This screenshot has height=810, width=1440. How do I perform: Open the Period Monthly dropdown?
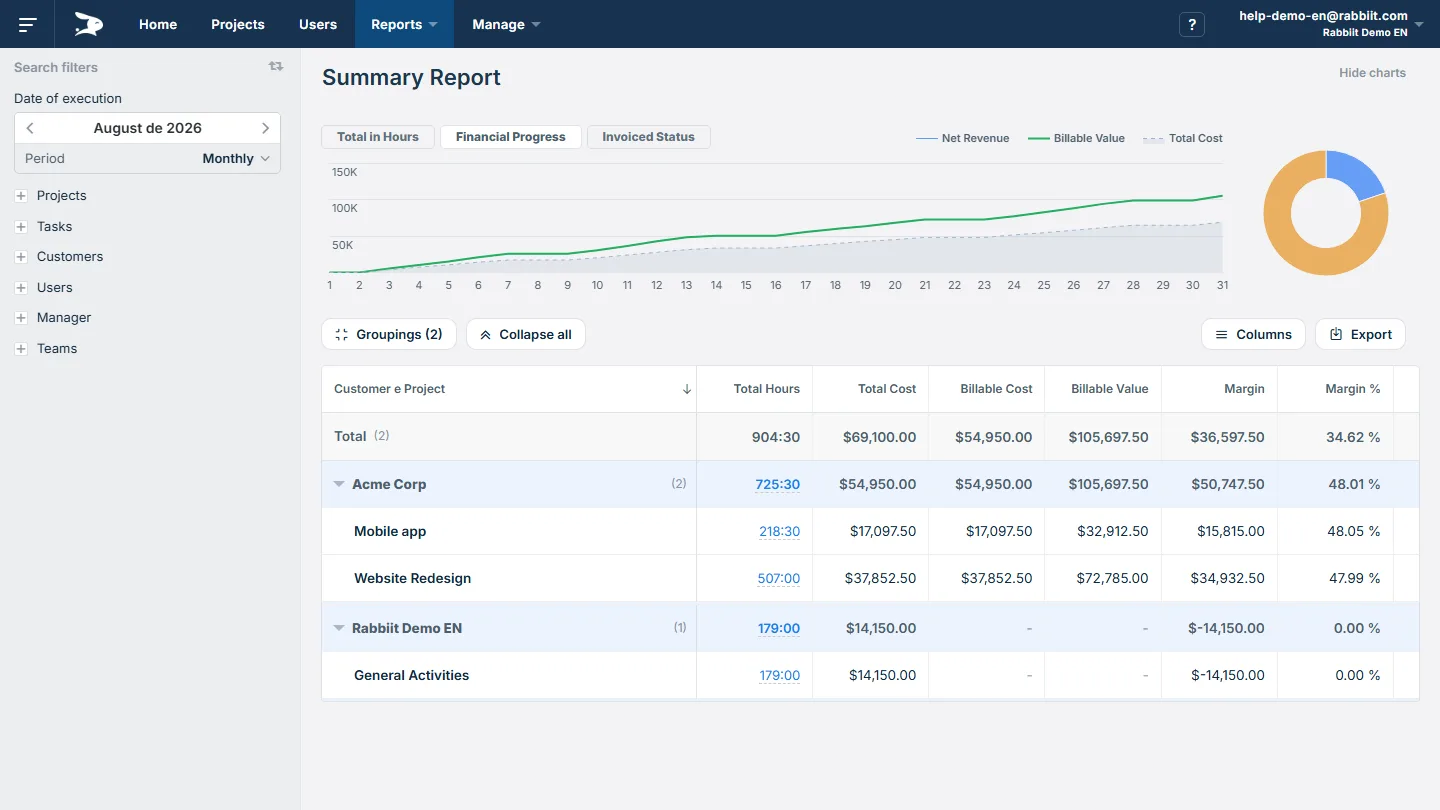[147, 158]
